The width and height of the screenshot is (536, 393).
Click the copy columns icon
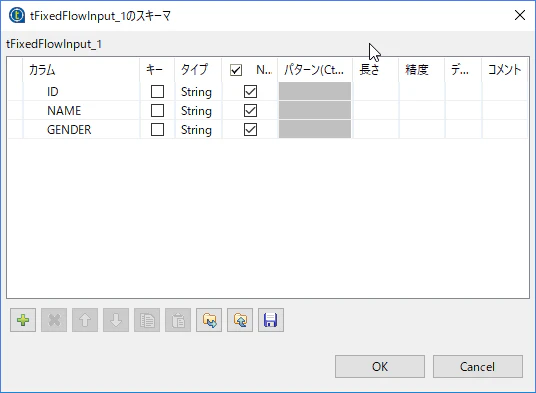point(147,320)
